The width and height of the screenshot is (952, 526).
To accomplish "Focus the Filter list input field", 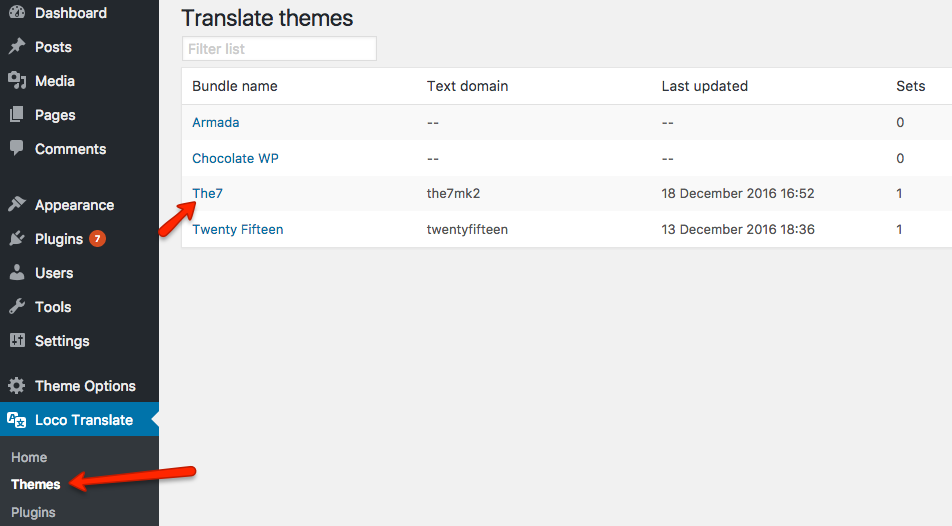I will (x=279, y=49).
